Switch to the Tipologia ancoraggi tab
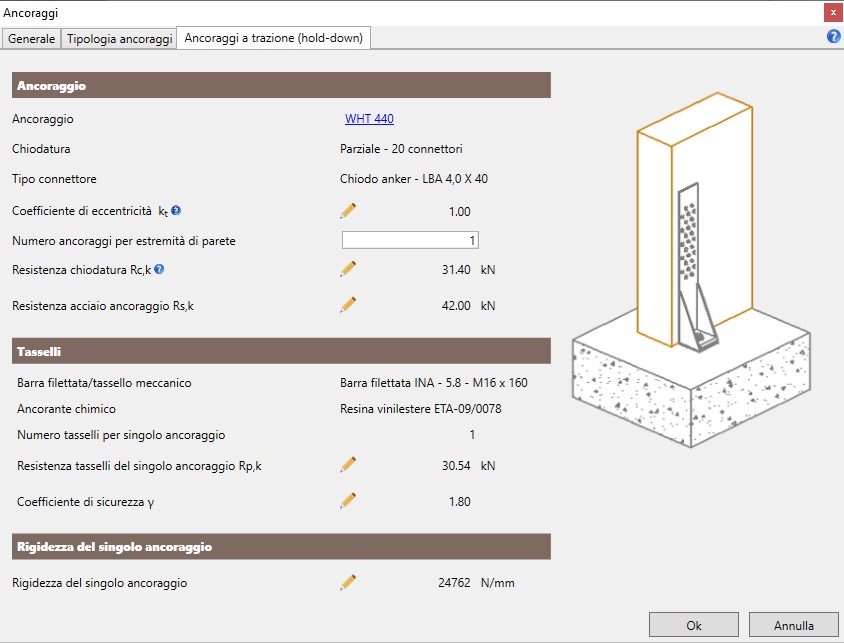The image size is (844, 643). click(119, 39)
